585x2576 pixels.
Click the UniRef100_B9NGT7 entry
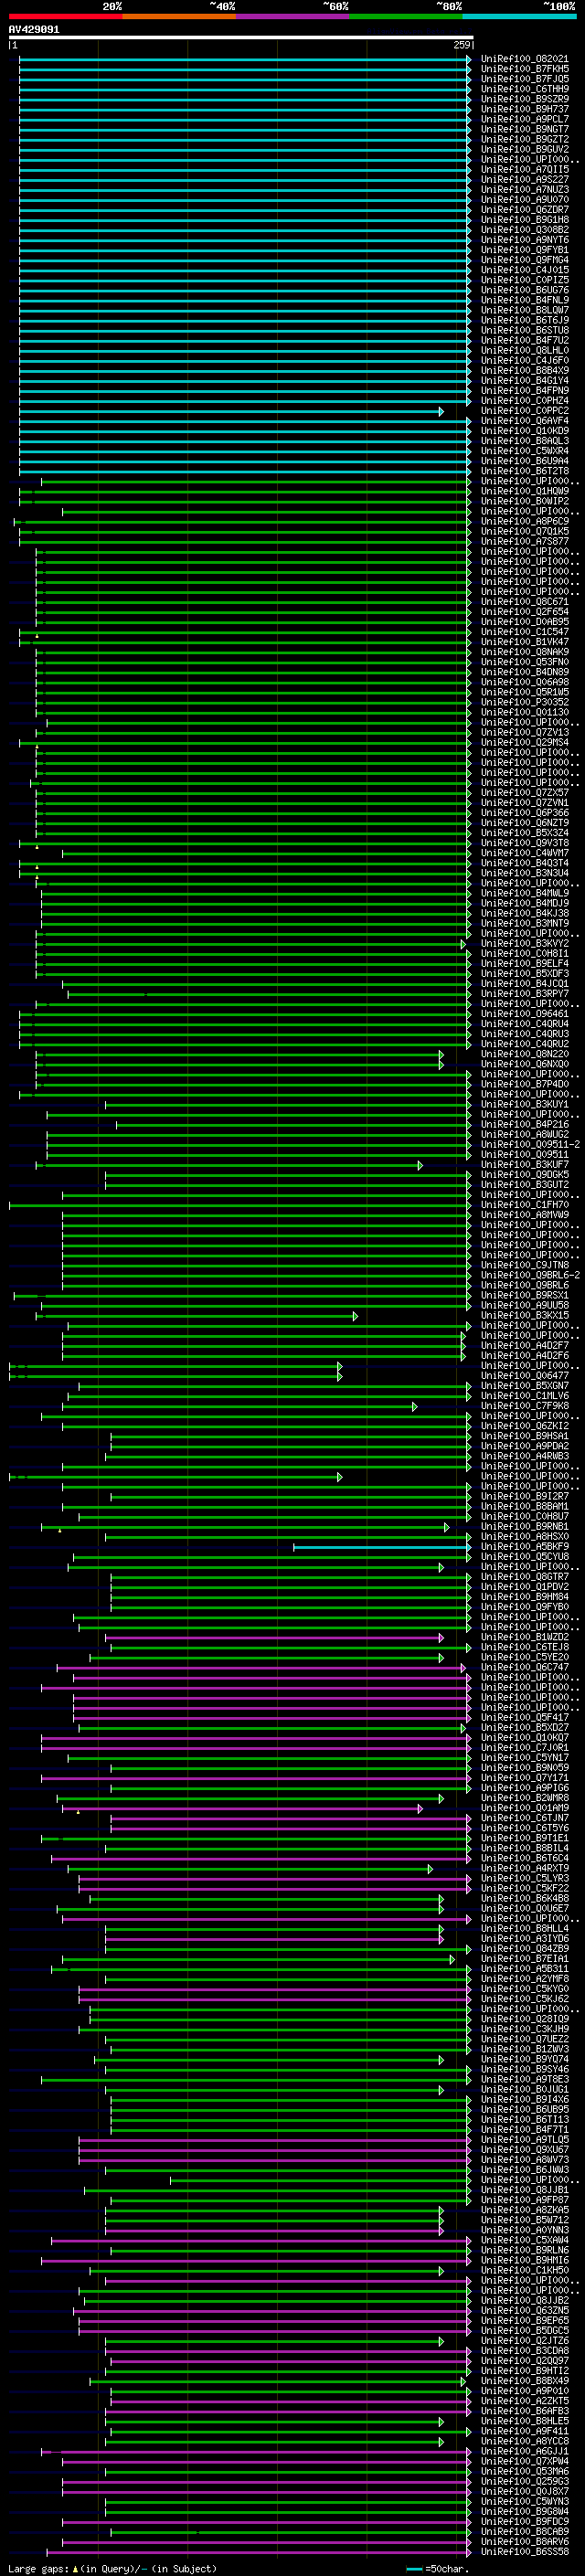point(525,129)
